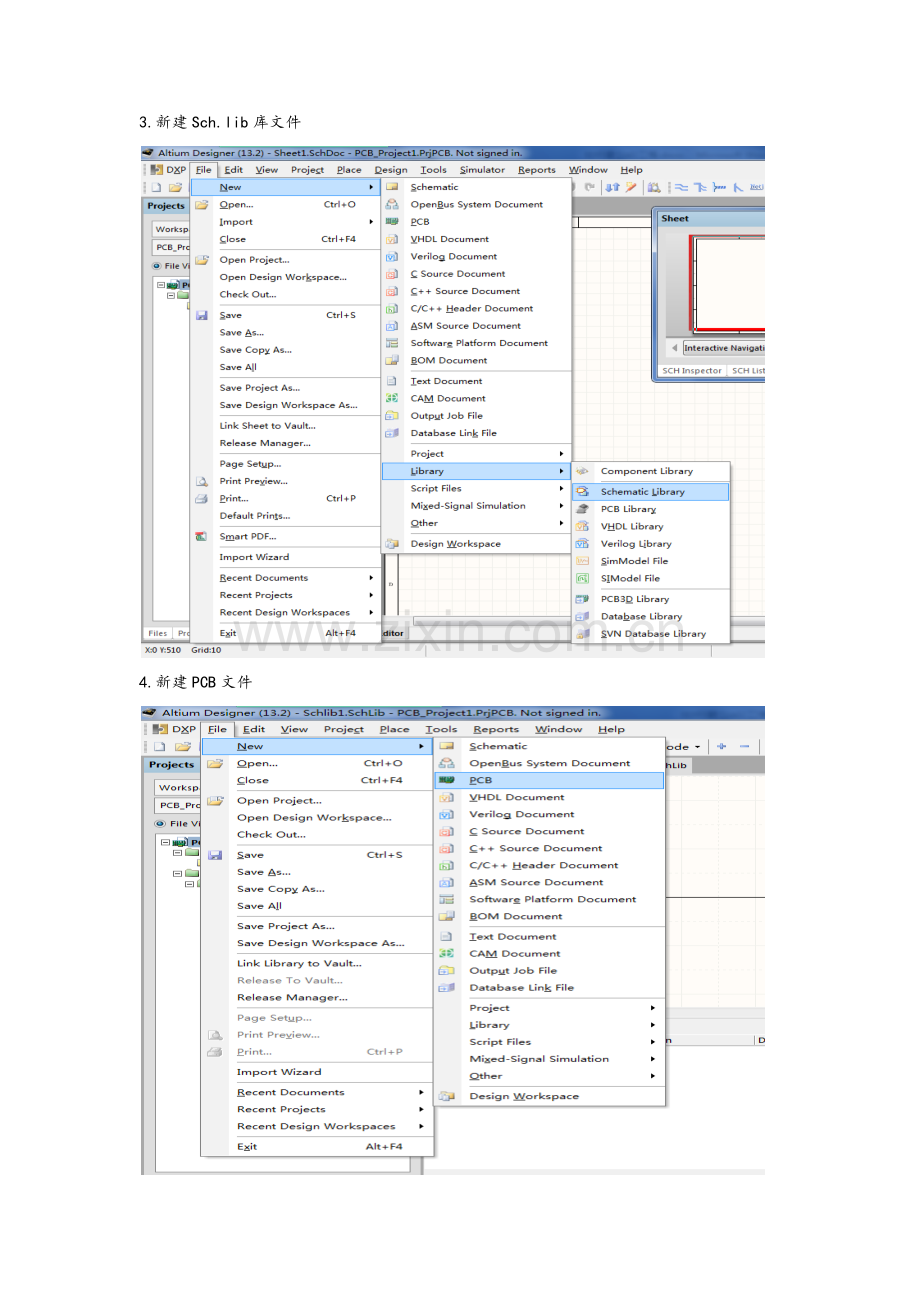Click the Smart PDF icon in File menu
Viewport: 920px width, 1302px height.
coord(201,537)
